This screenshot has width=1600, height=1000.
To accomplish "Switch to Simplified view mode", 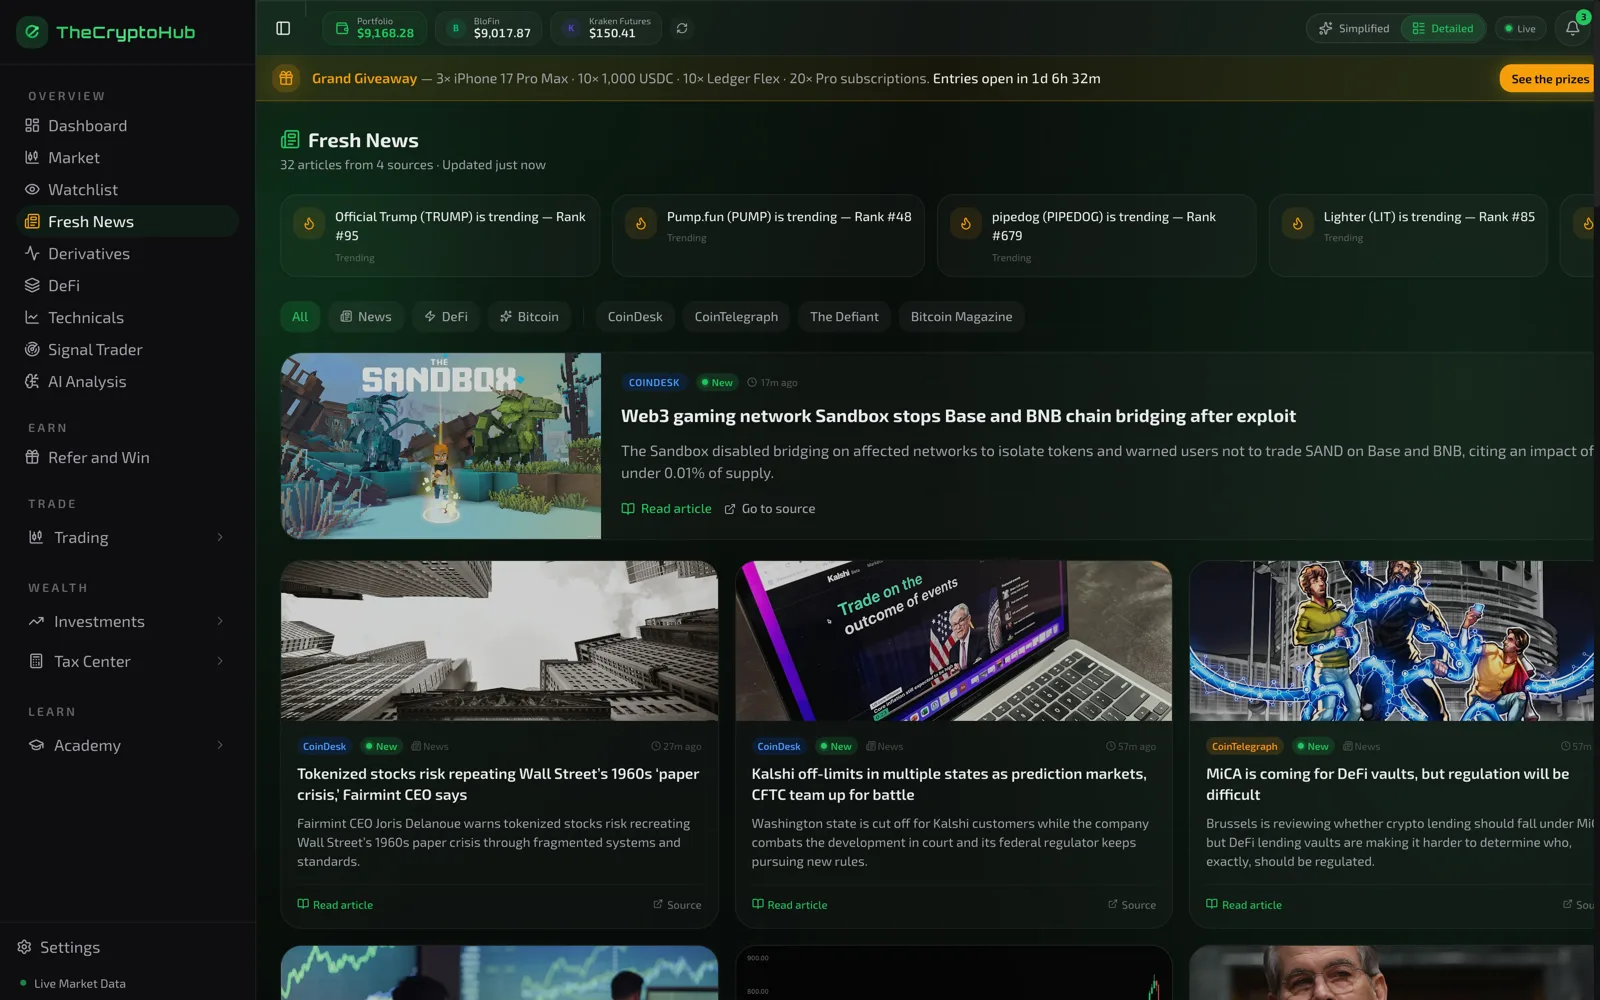I will click(x=1354, y=28).
